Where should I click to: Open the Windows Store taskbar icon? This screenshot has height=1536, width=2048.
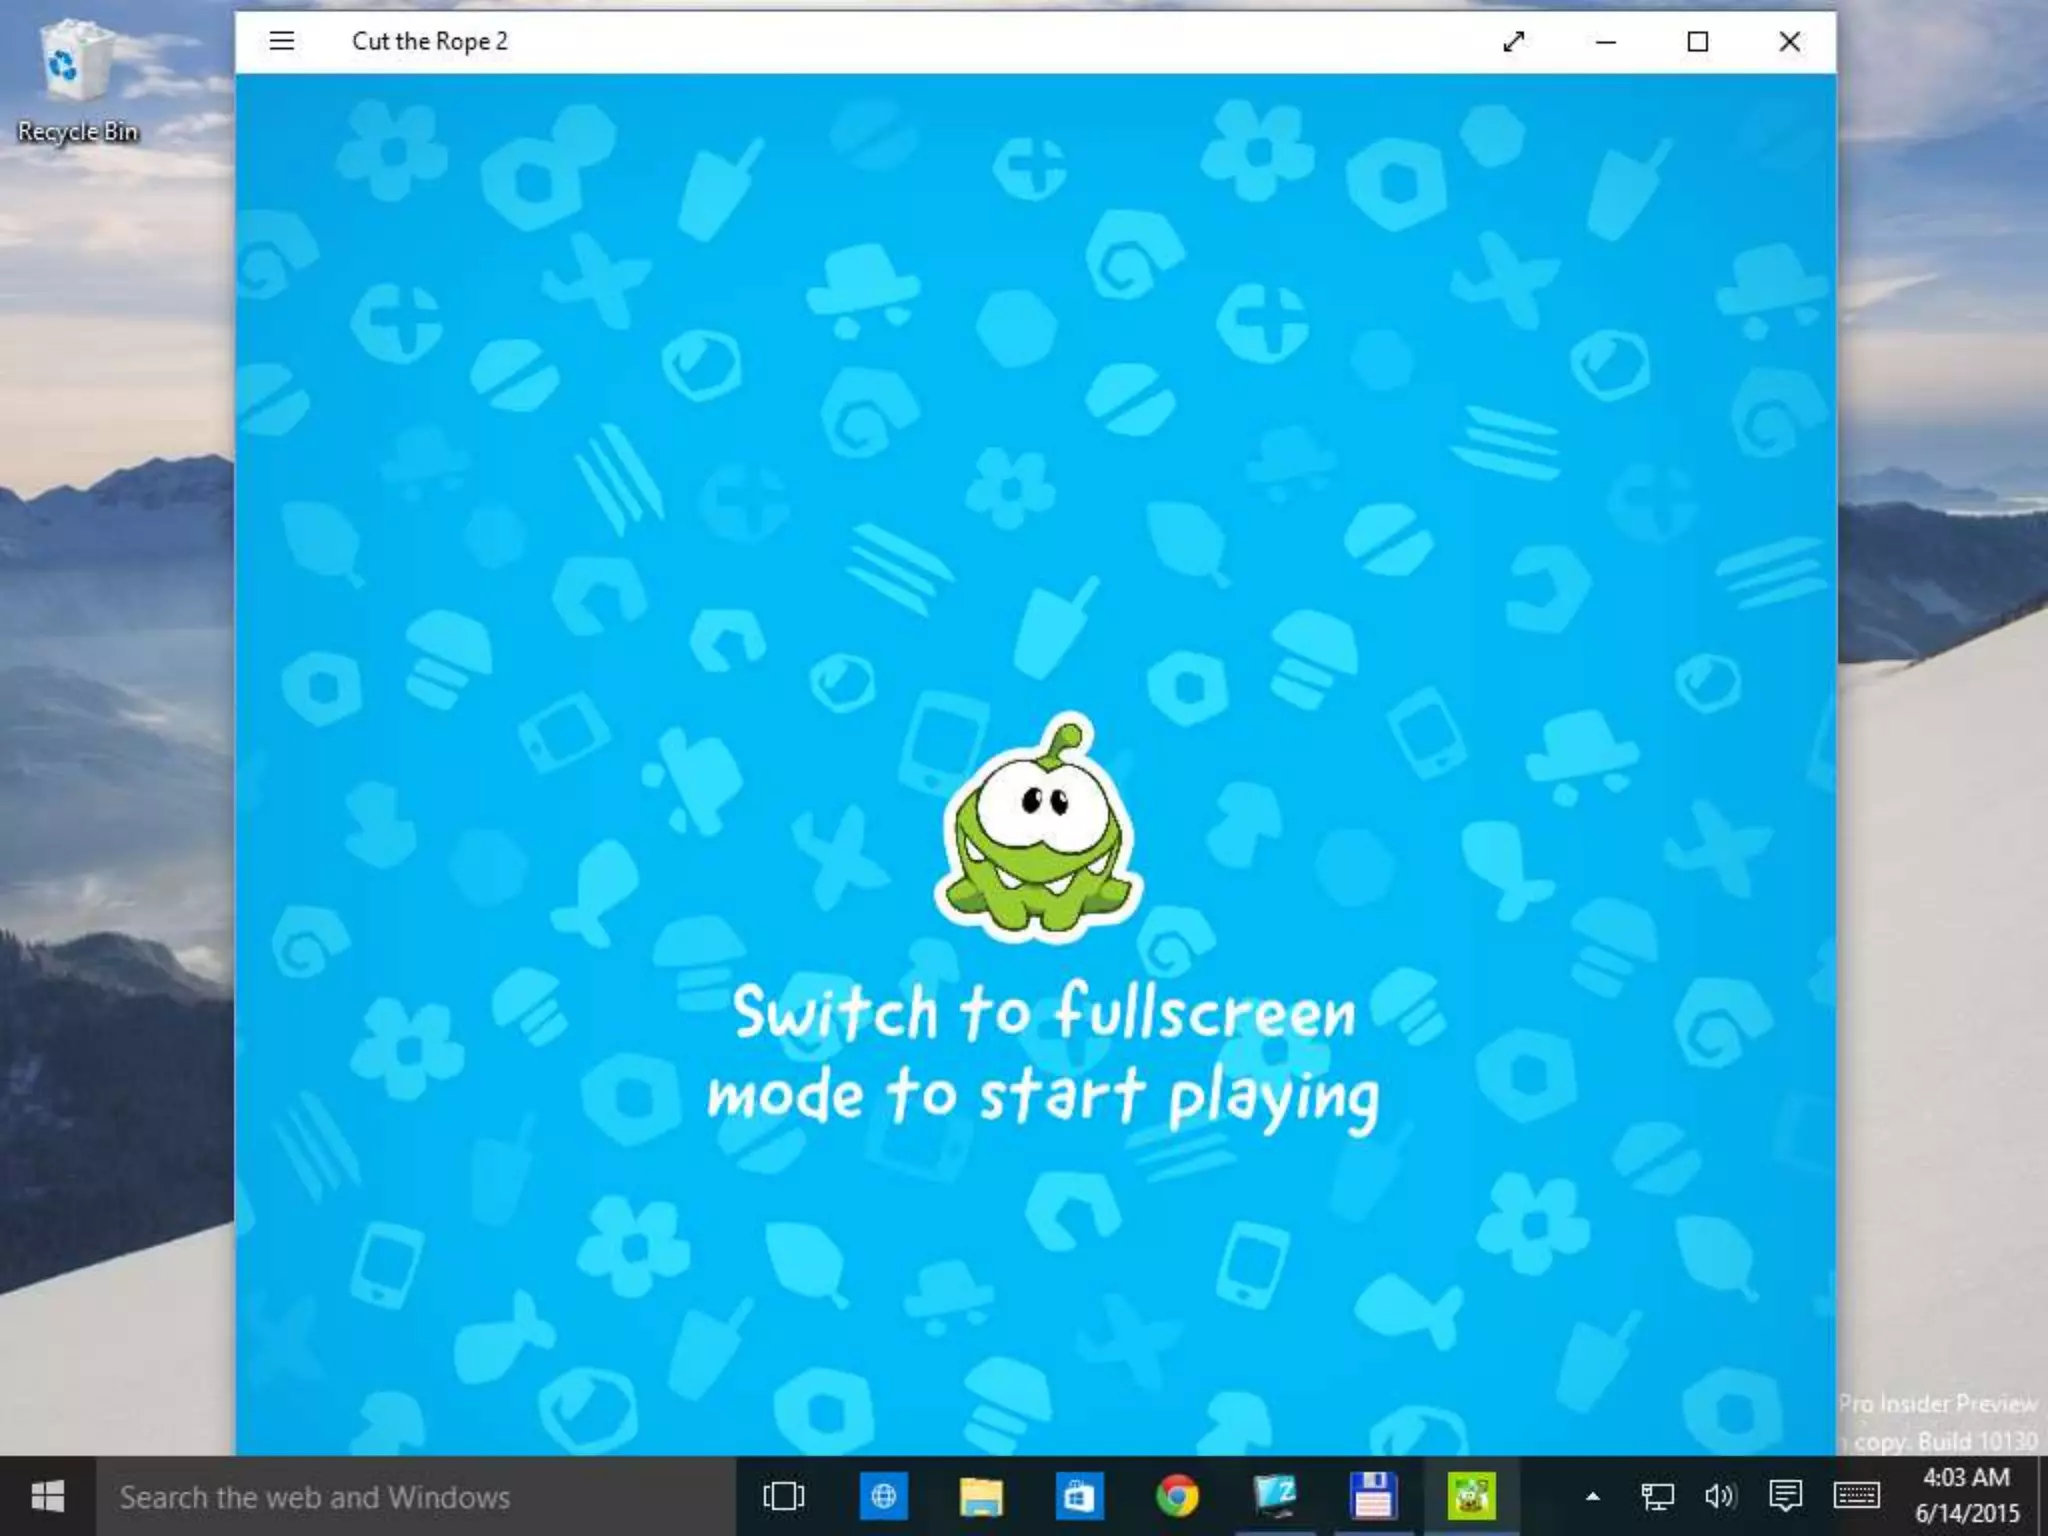pyautogui.click(x=1079, y=1496)
